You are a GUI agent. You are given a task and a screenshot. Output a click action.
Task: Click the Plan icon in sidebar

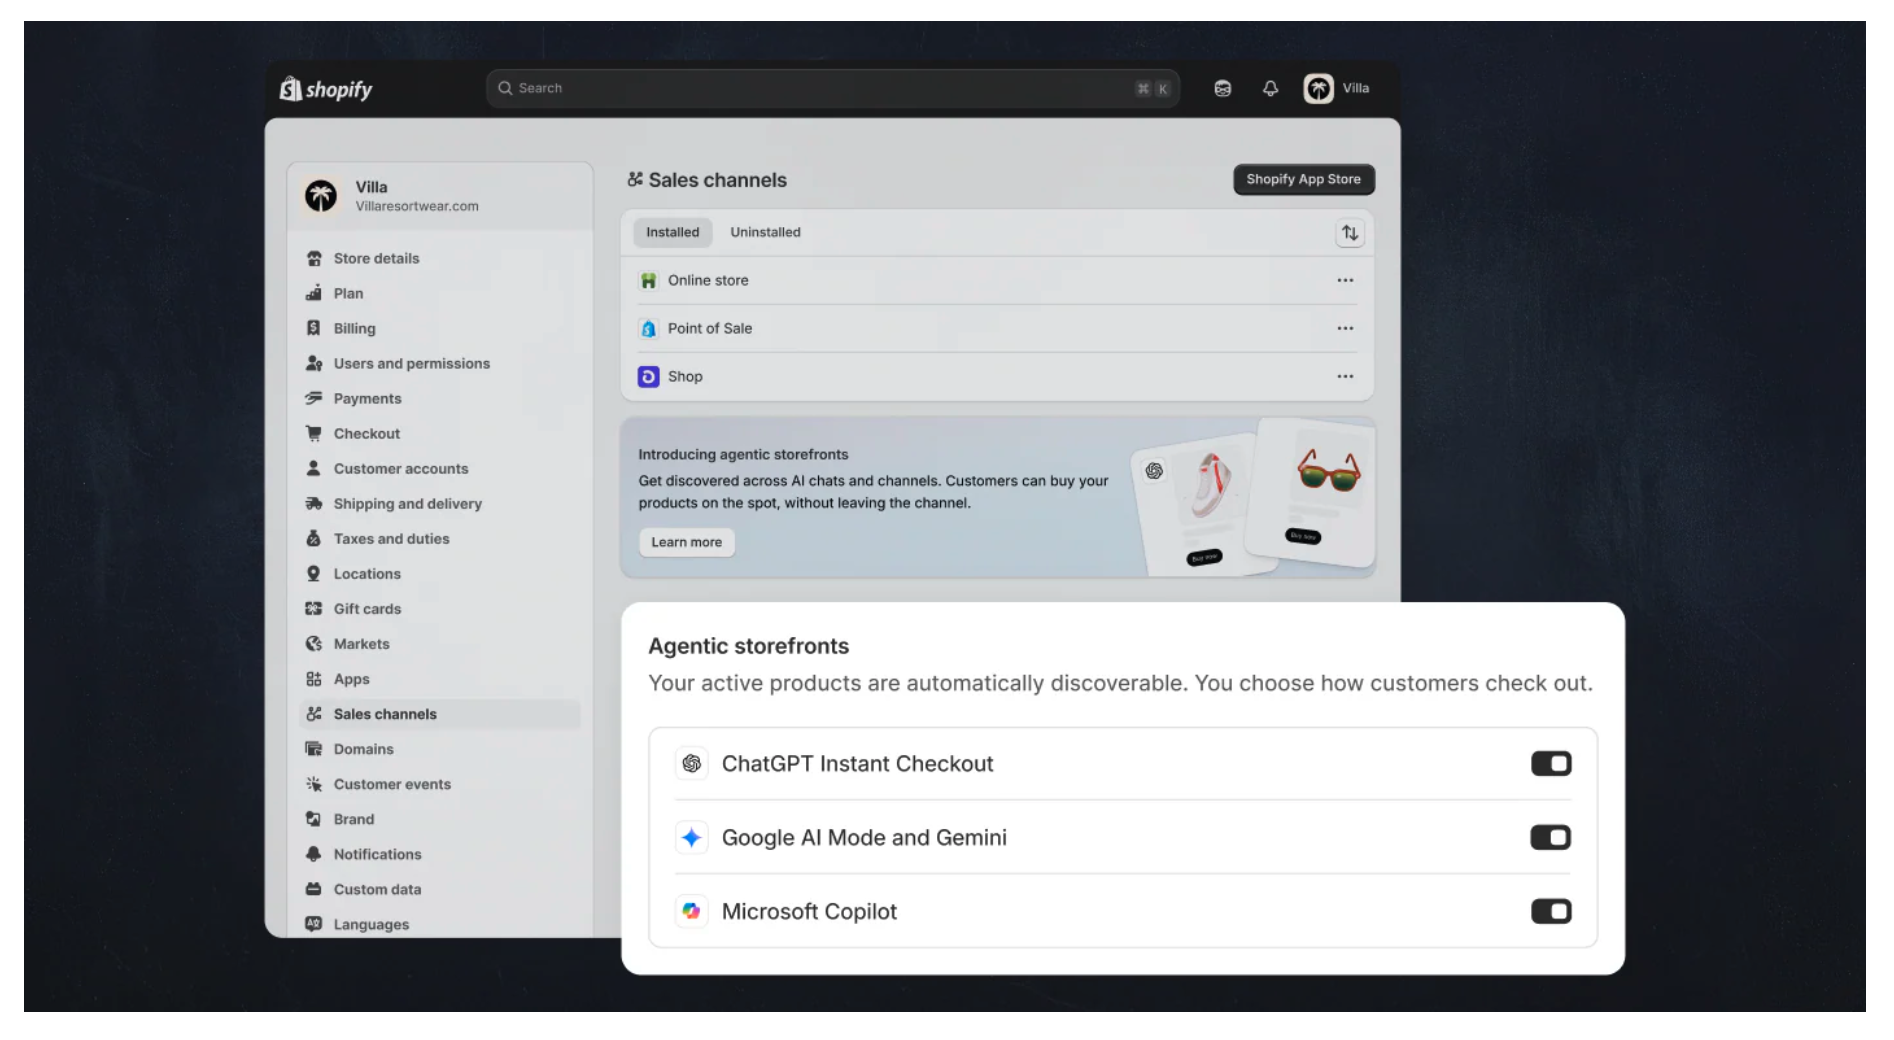(x=314, y=293)
